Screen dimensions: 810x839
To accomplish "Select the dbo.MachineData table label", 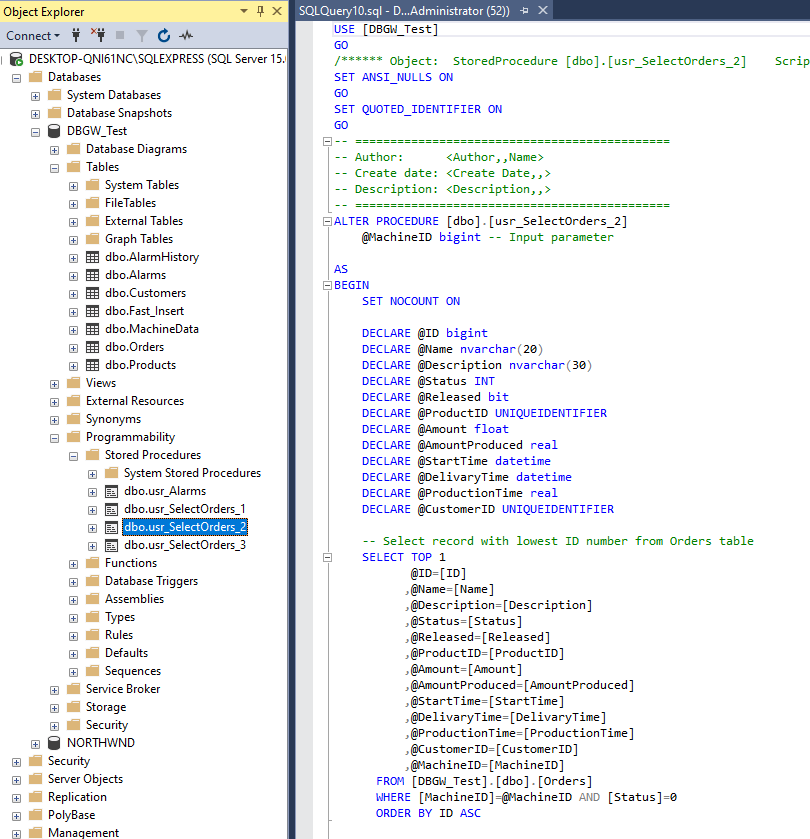I will click(x=152, y=329).
